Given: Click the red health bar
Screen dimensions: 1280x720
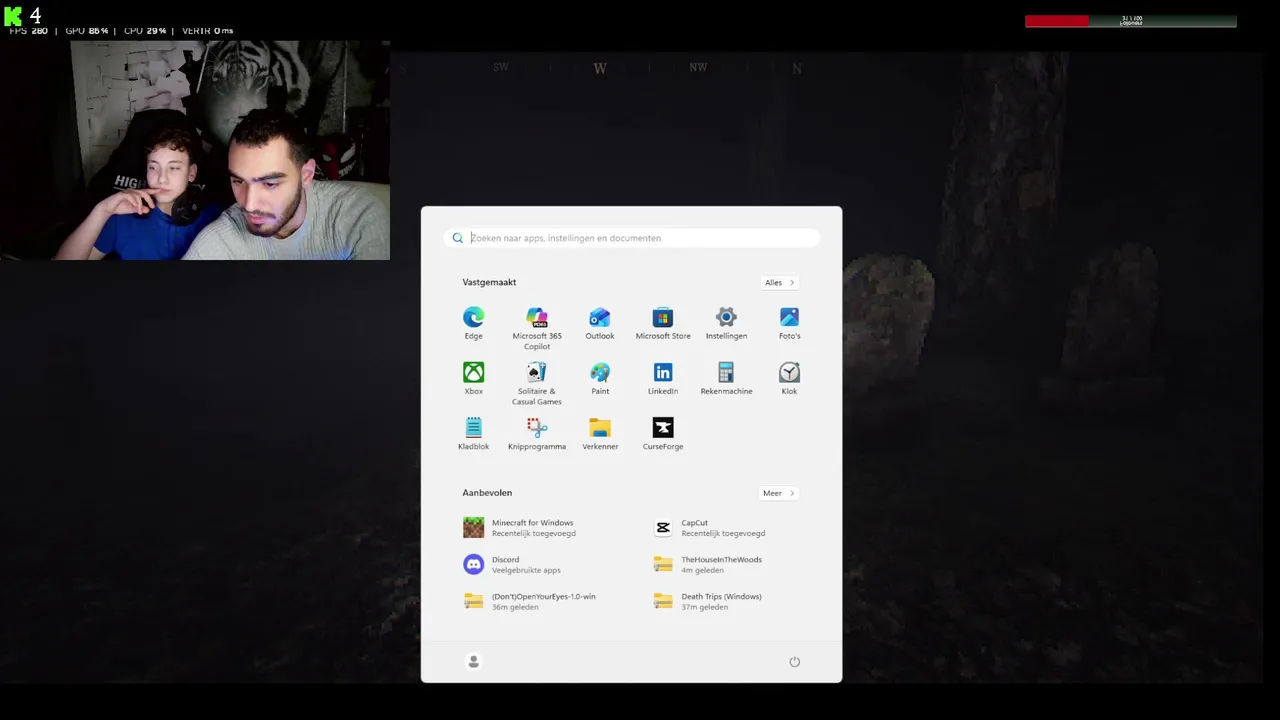Looking at the screenshot, I should tap(1056, 21).
